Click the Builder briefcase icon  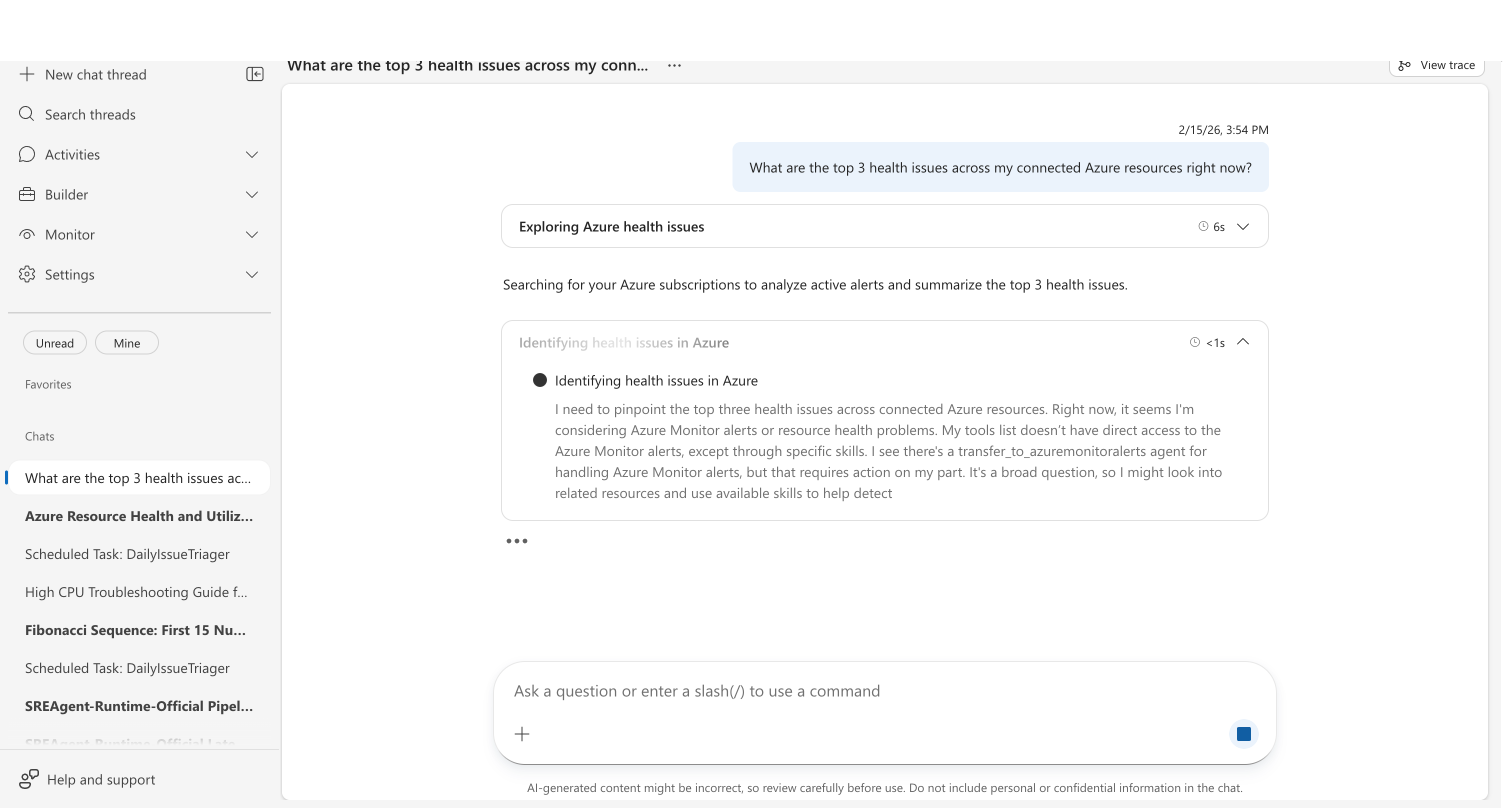click(27, 194)
